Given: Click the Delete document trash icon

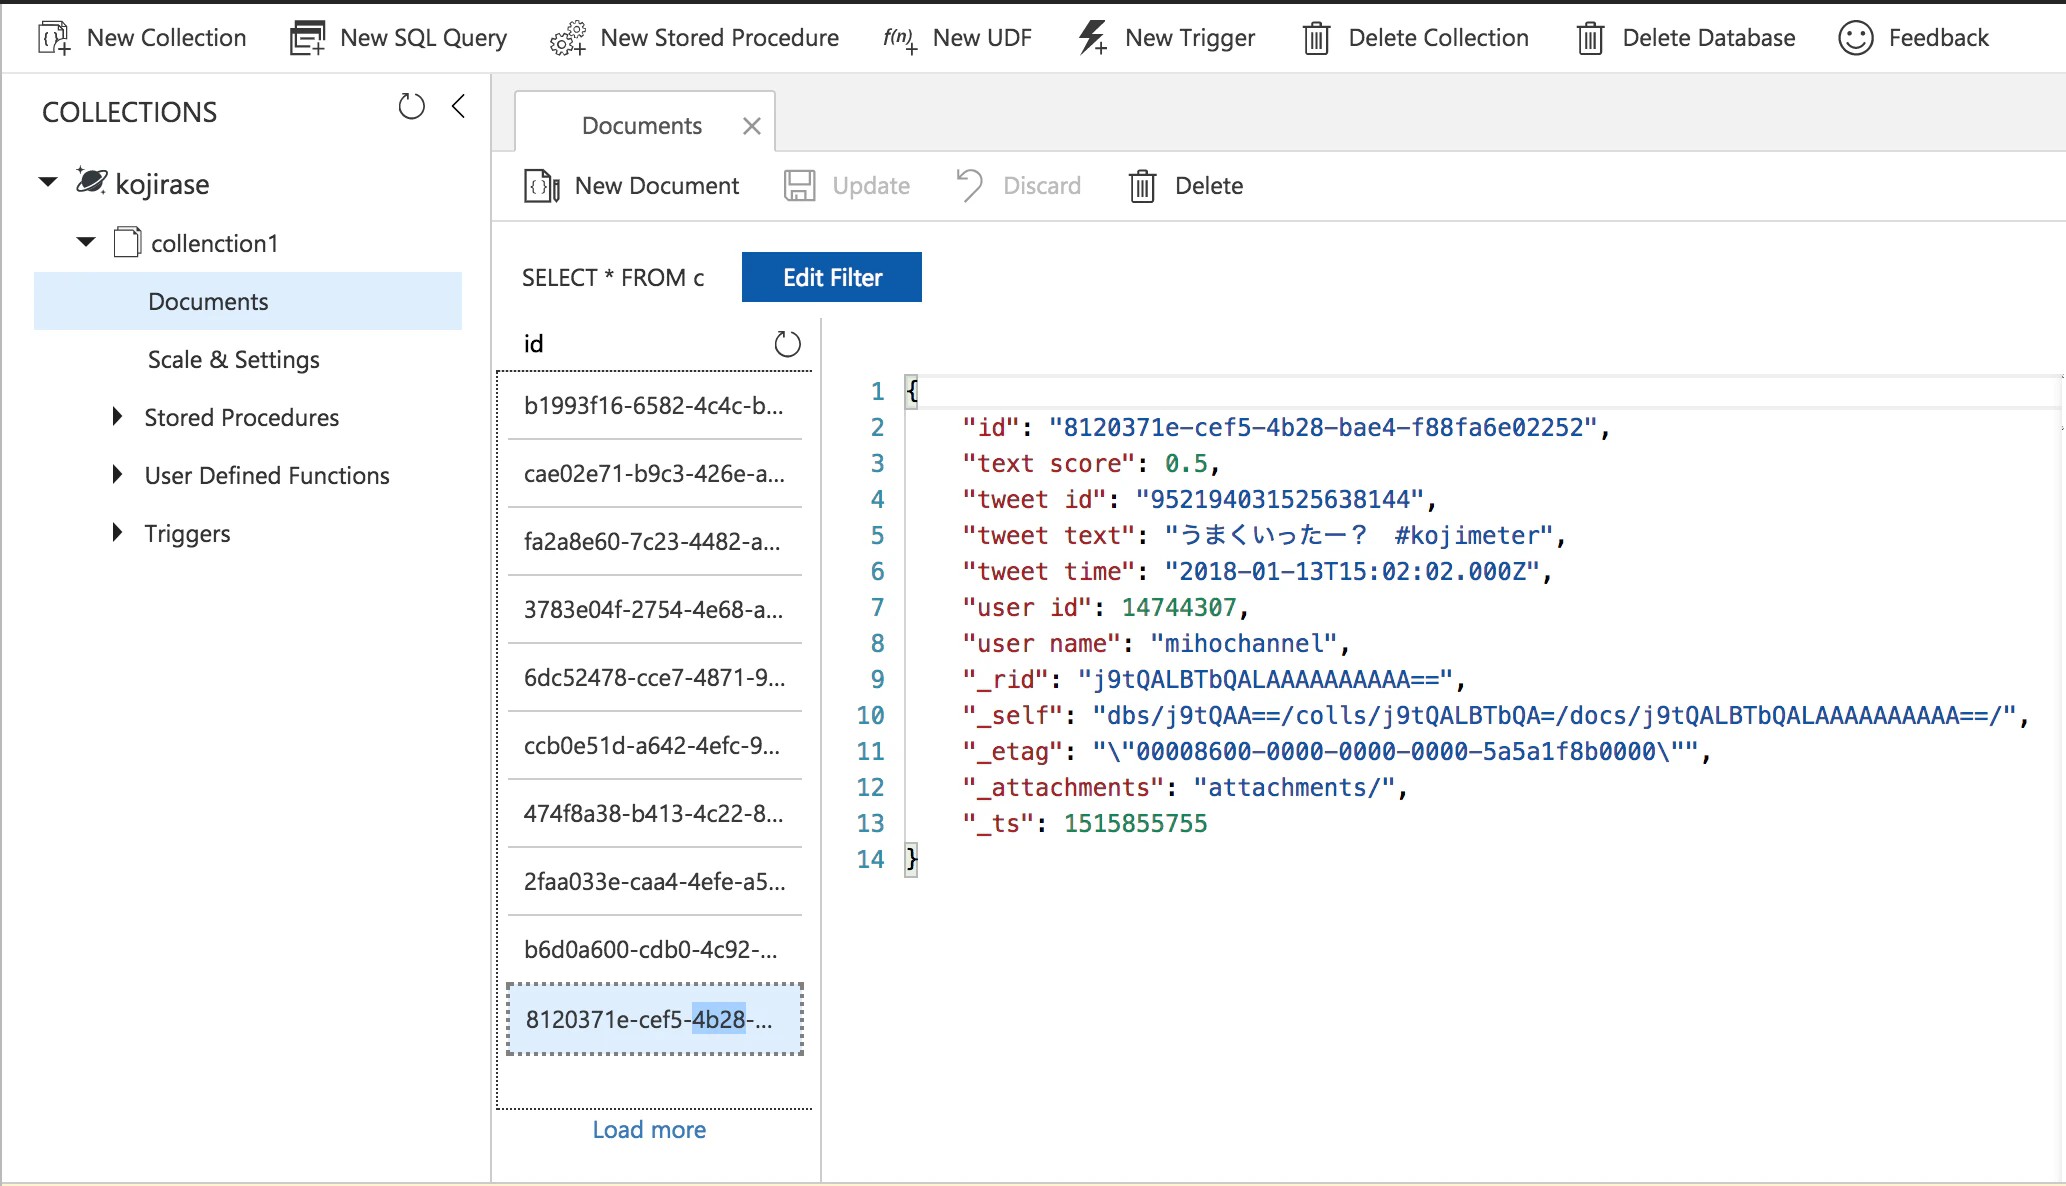Looking at the screenshot, I should [1142, 186].
